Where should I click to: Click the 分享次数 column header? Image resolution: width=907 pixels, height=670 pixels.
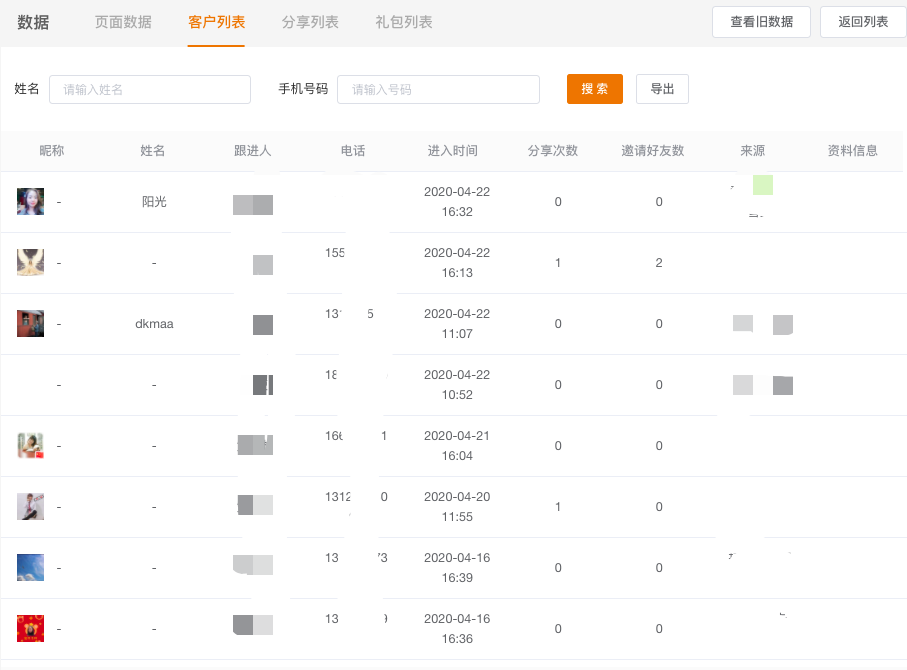pyautogui.click(x=553, y=151)
